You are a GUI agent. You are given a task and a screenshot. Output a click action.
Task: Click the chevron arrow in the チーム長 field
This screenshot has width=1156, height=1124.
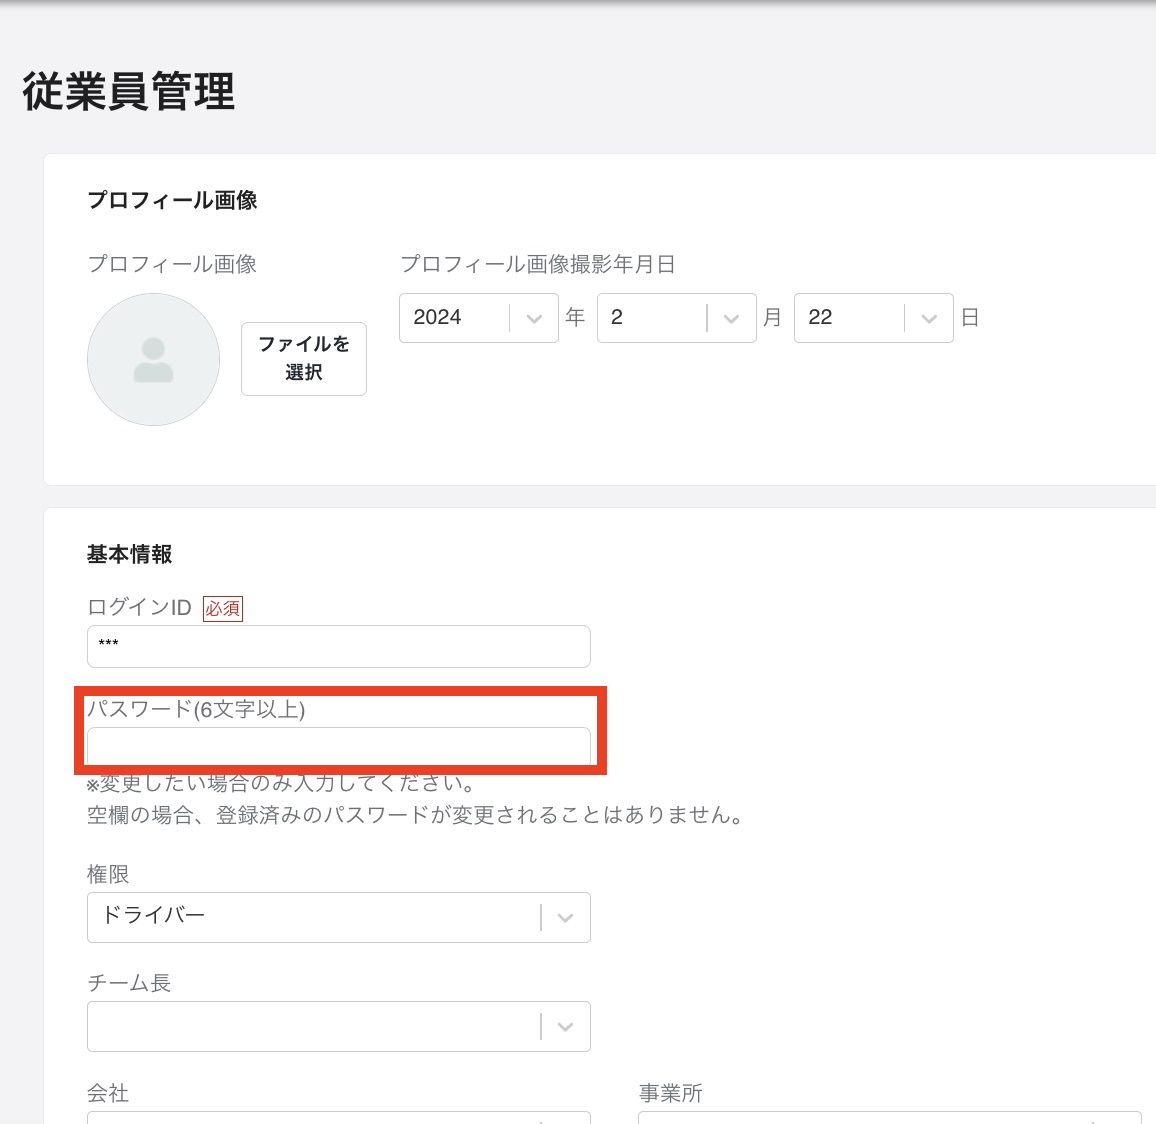tap(565, 1027)
